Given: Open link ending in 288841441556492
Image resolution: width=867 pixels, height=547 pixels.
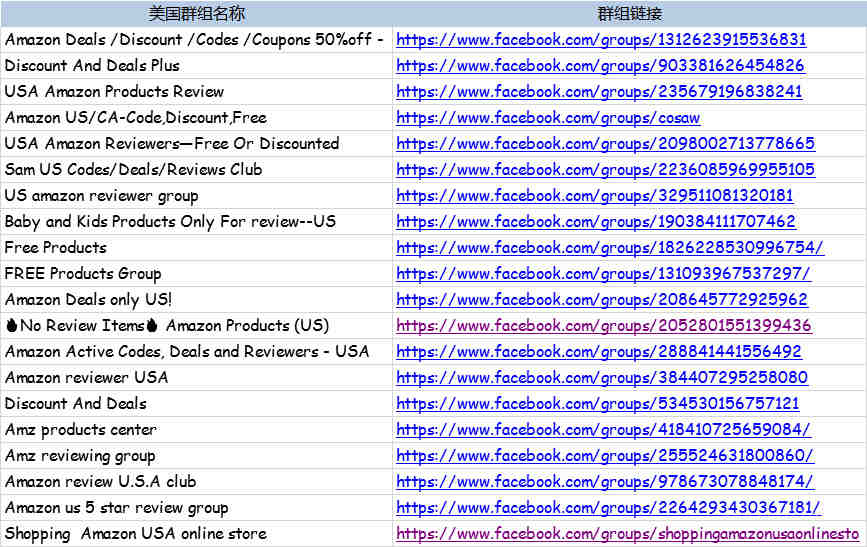Looking at the screenshot, I should (x=599, y=352).
